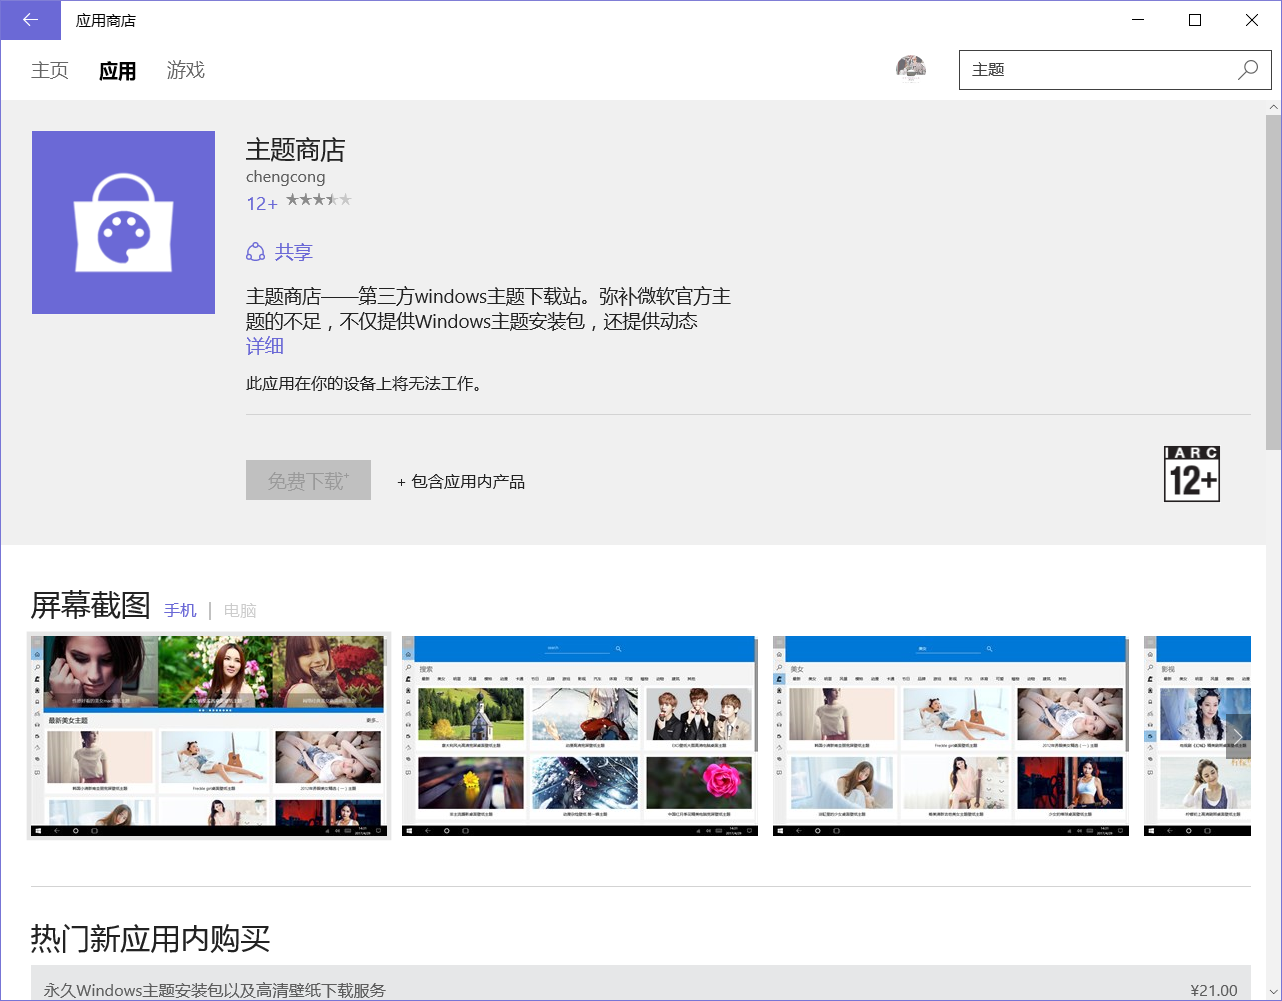Maximize the 应用商店 window

(1194, 20)
